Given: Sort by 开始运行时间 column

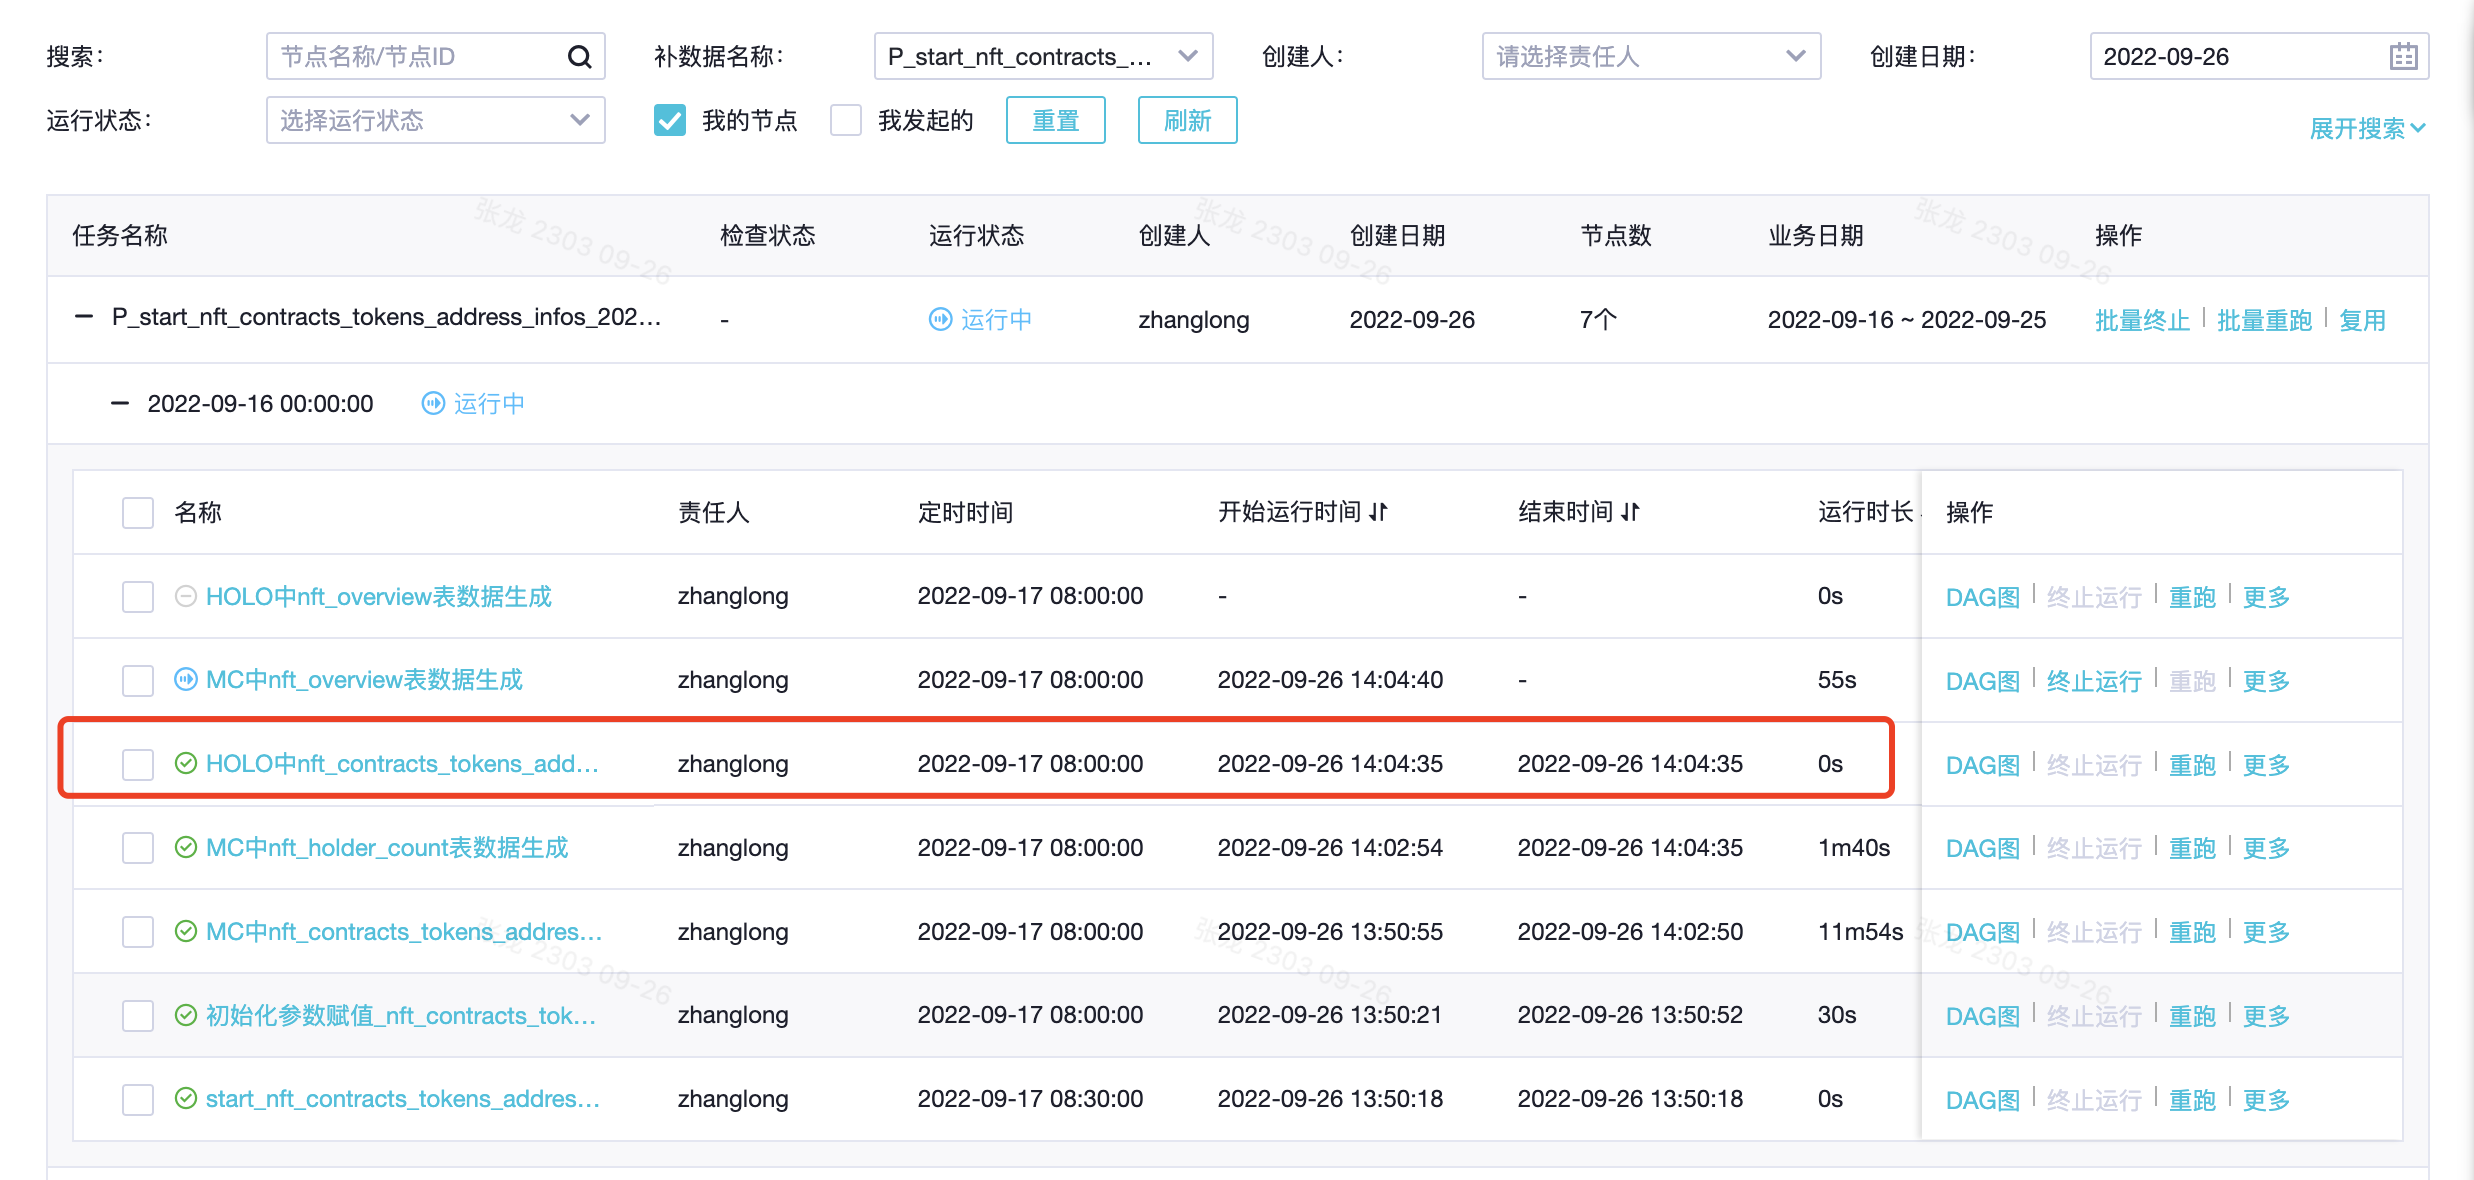Looking at the screenshot, I should 1378,512.
